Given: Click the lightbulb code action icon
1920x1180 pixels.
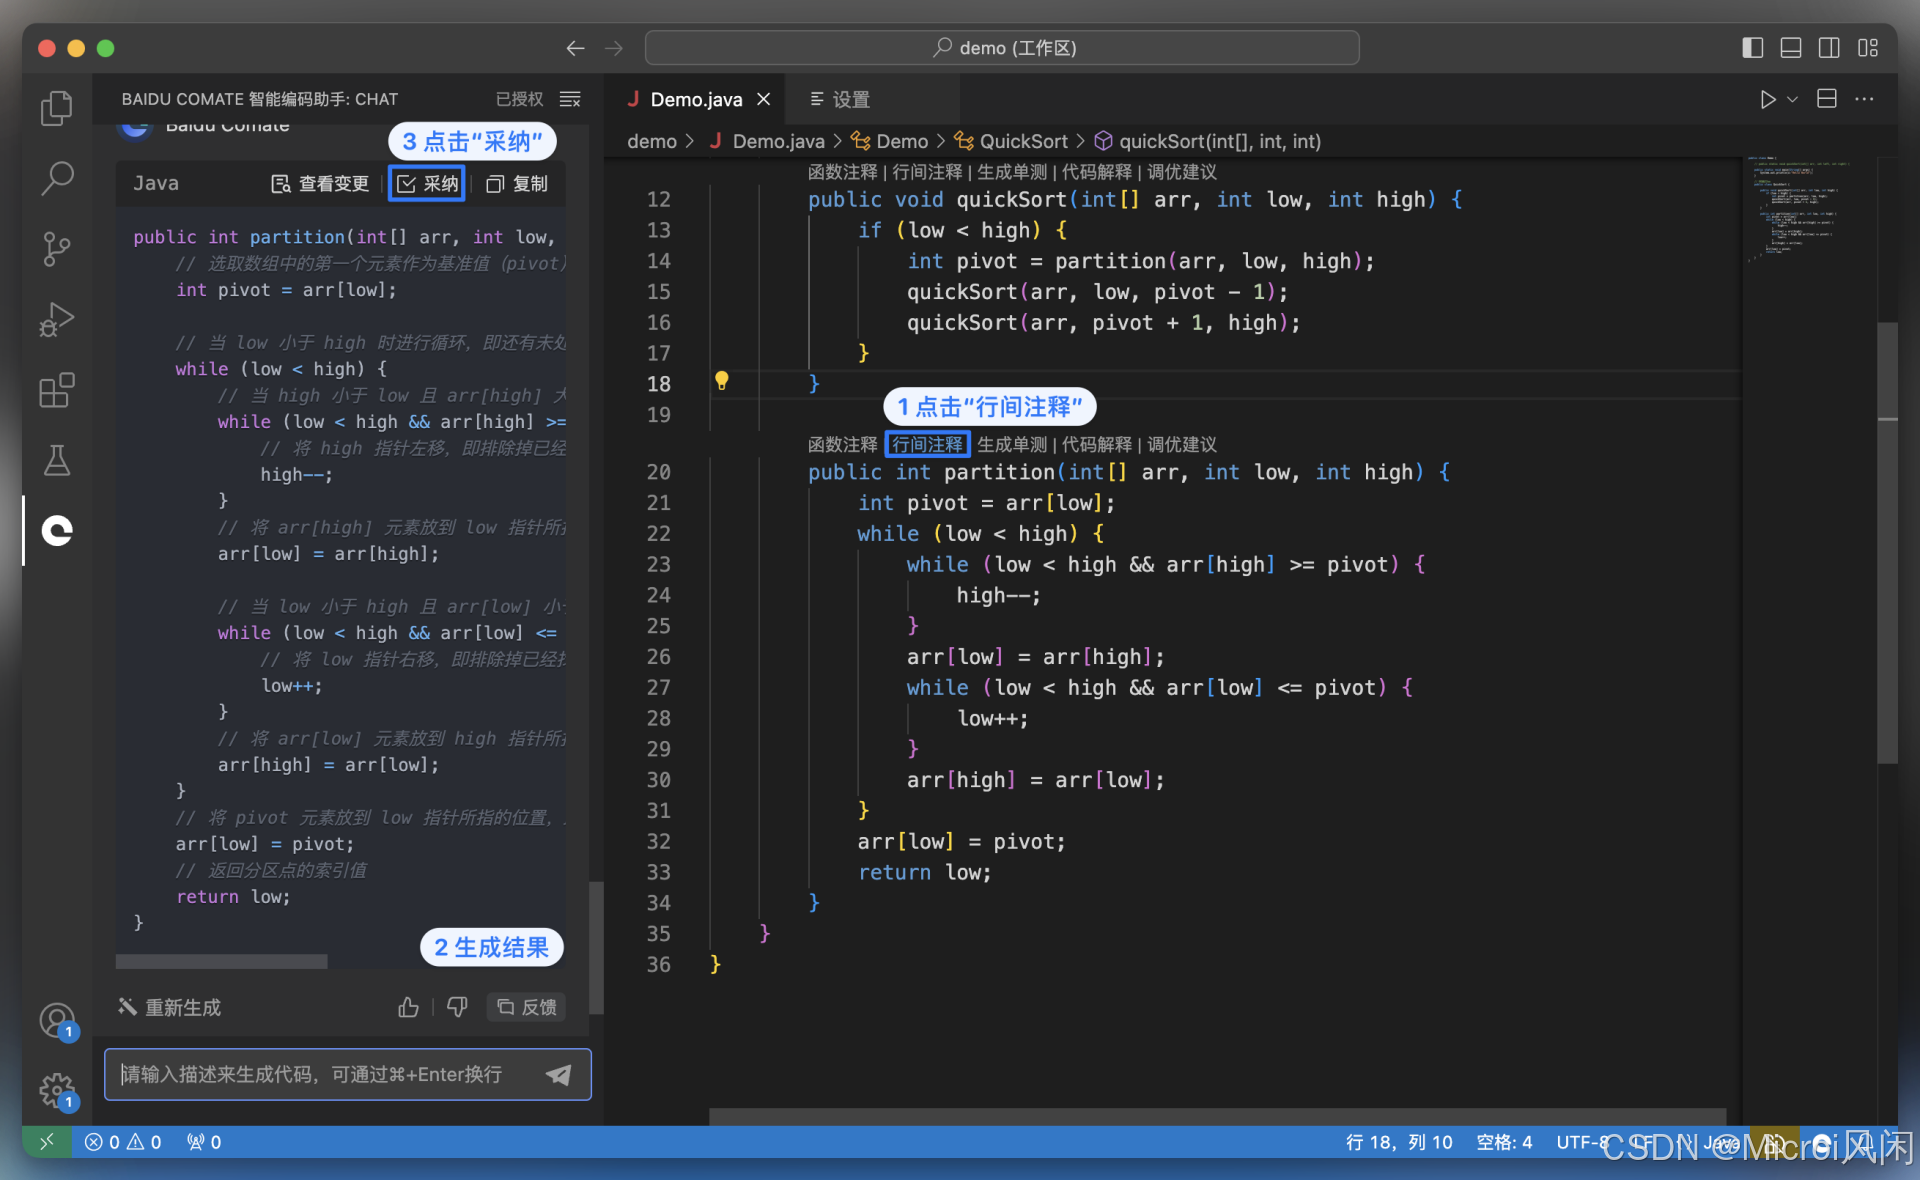Looking at the screenshot, I should 721,381.
